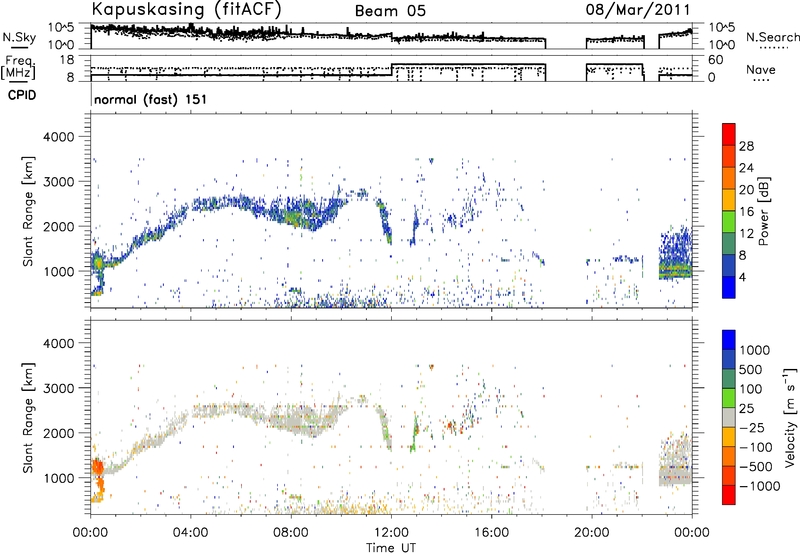
Task: Click the 'N.Search' legend label
Action: click(x=772, y=37)
